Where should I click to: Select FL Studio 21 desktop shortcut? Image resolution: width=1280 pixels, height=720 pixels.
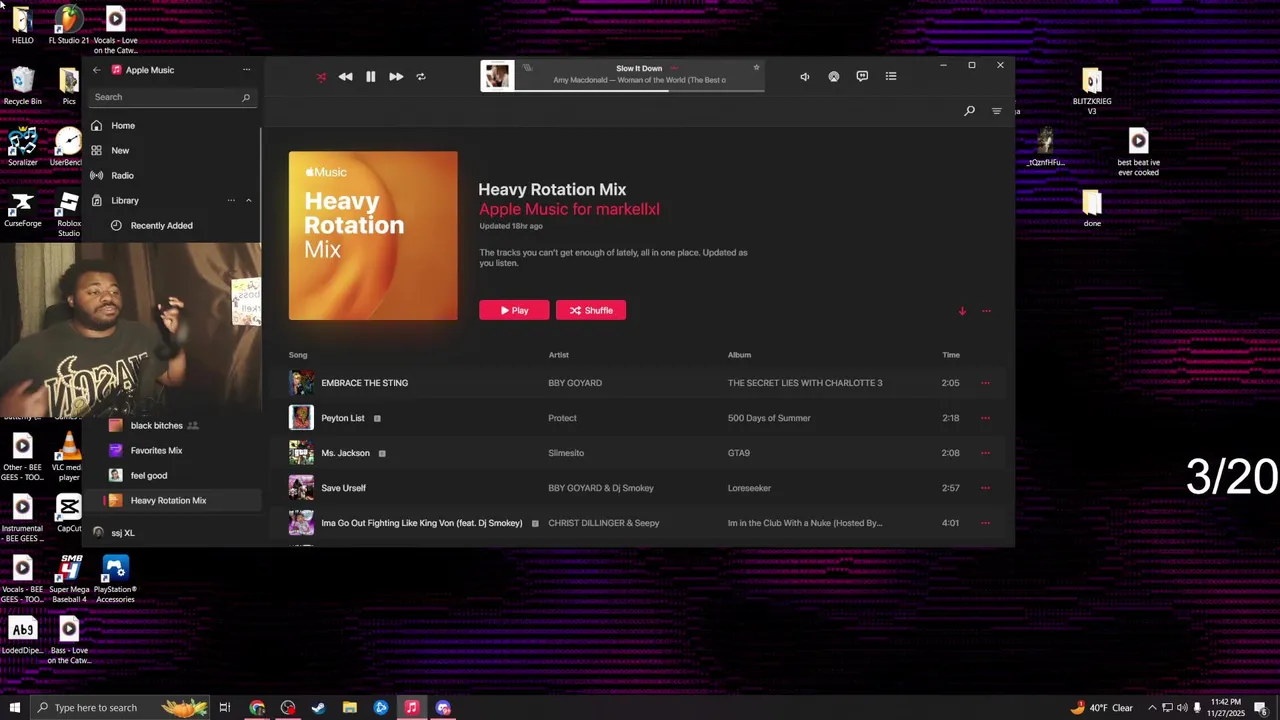tap(68, 27)
